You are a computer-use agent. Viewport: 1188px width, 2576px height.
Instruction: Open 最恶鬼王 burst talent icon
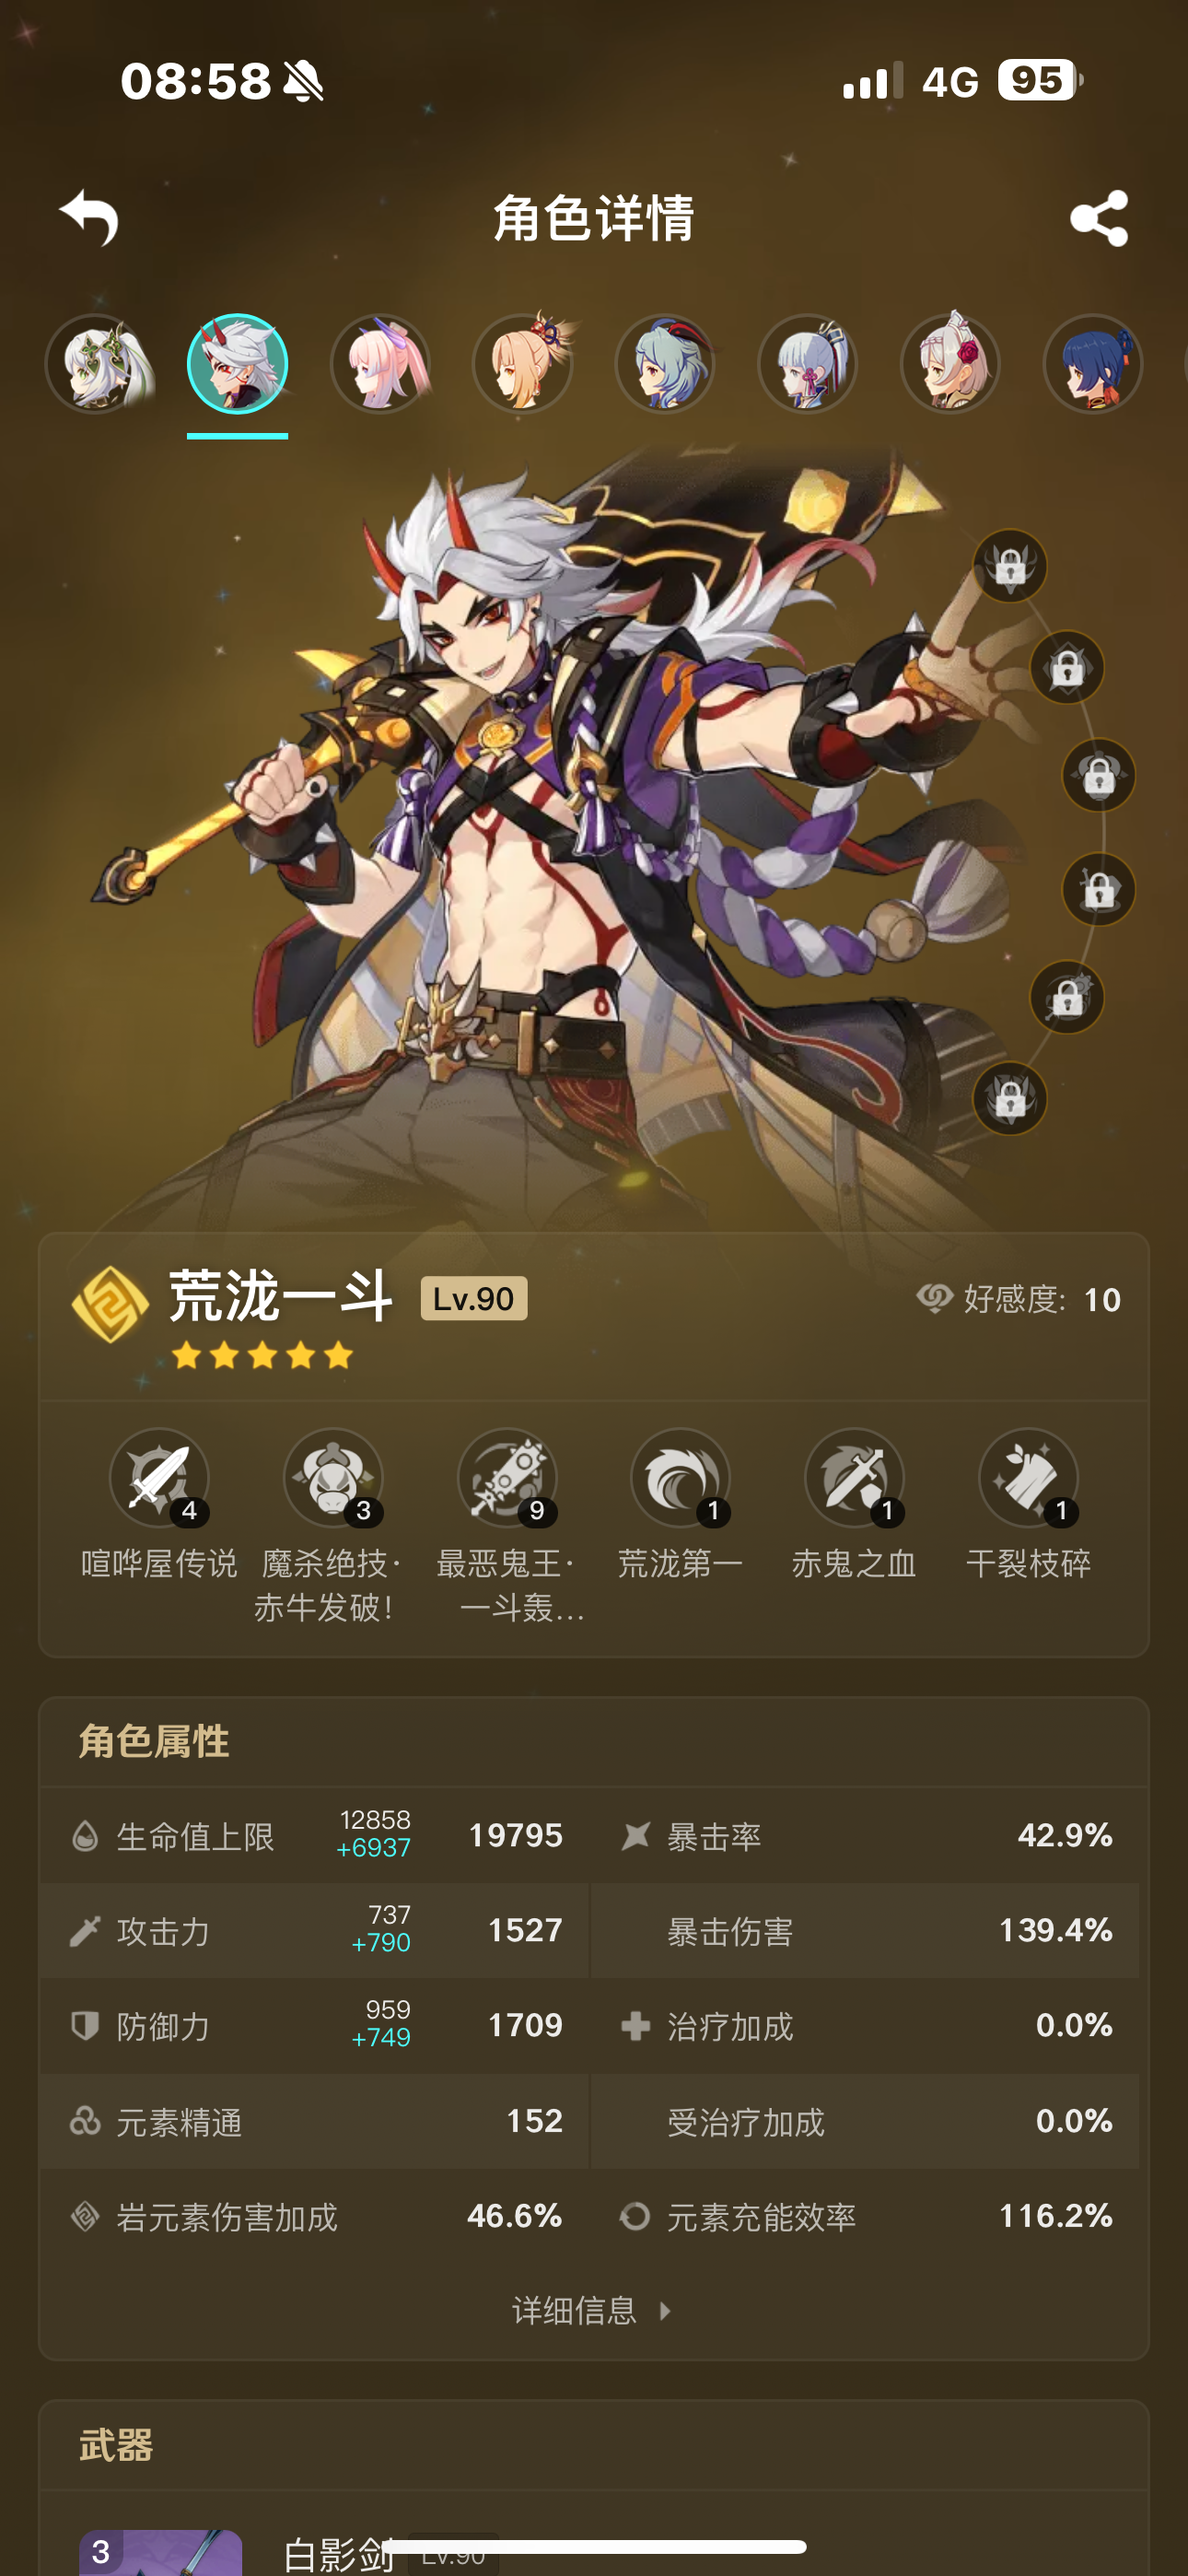(507, 1478)
